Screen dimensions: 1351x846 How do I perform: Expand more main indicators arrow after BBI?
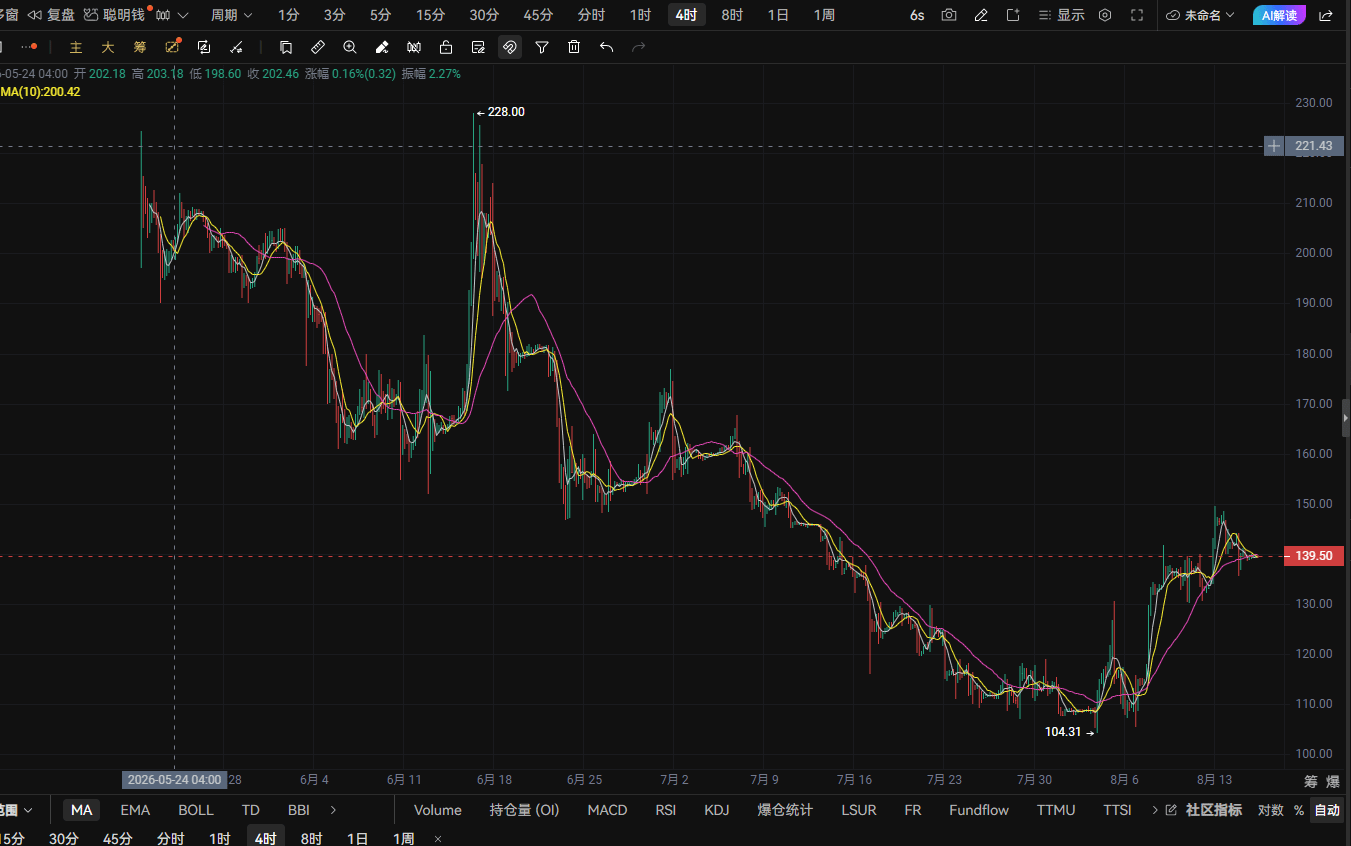coord(333,810)
